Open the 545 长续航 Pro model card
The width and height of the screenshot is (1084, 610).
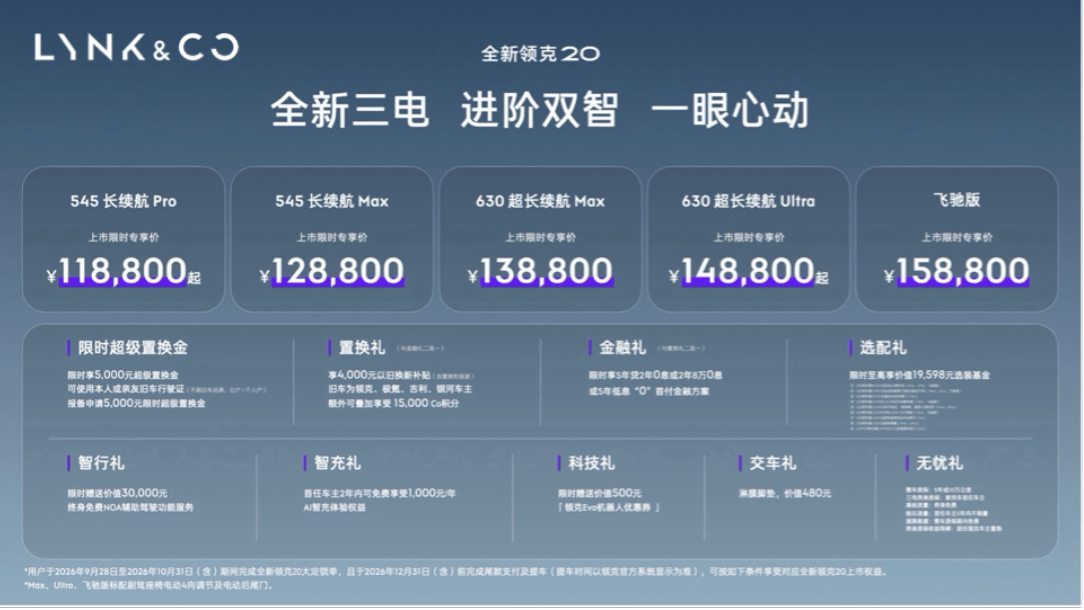[x=124, y=239]
